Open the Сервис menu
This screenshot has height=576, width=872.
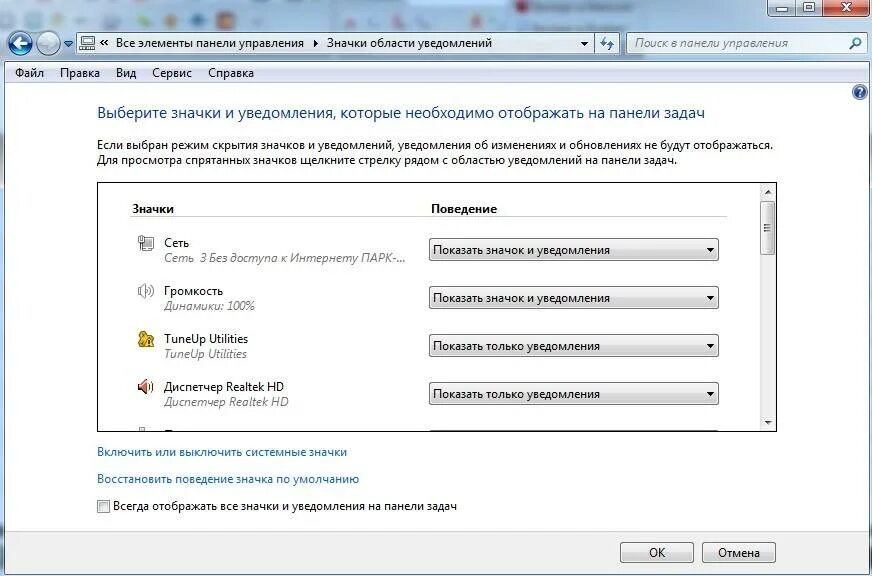pos(172,73)
